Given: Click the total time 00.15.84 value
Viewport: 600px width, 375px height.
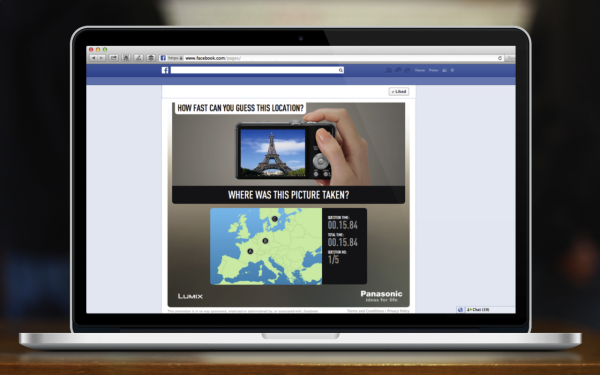Looking at the screenshot, I should pyautogui.click(x=342, y=242).
